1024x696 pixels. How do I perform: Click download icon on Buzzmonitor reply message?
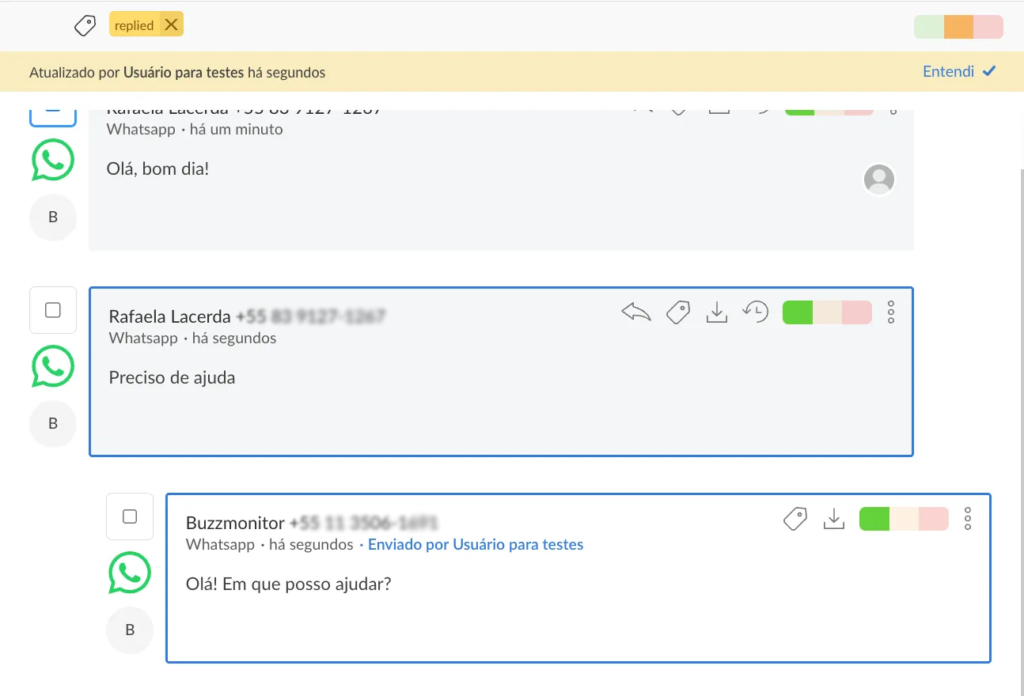point(833,519)
